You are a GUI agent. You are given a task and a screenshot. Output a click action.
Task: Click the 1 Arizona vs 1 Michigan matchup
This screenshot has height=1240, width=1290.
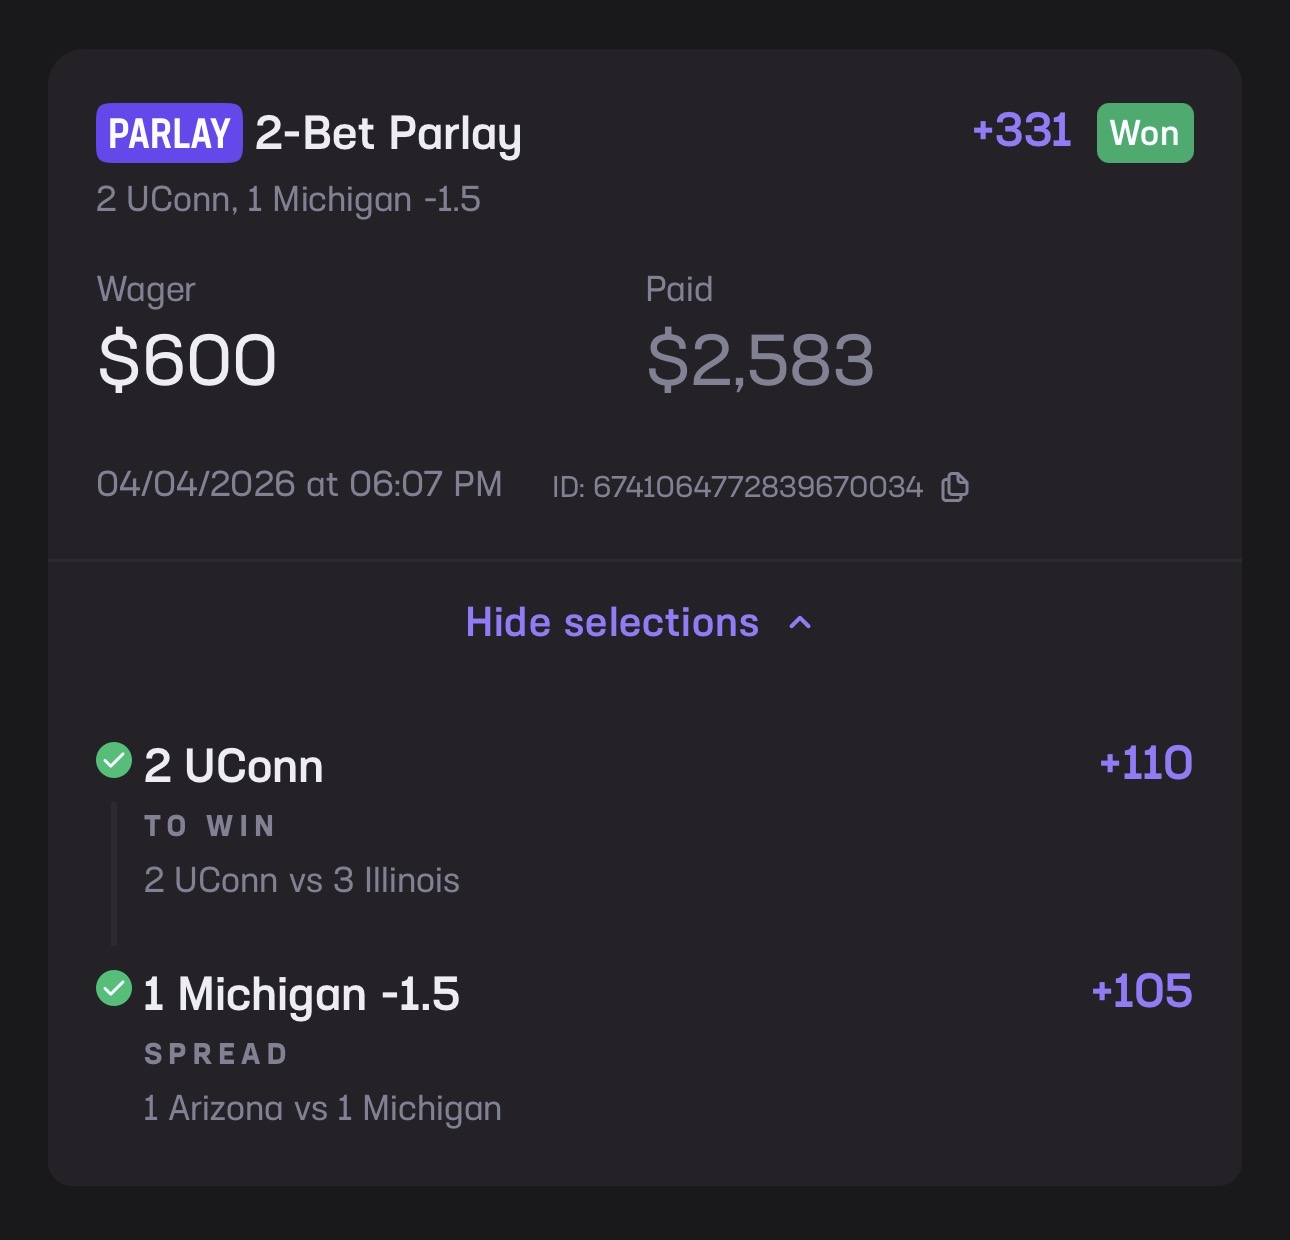coord(322,1108)
